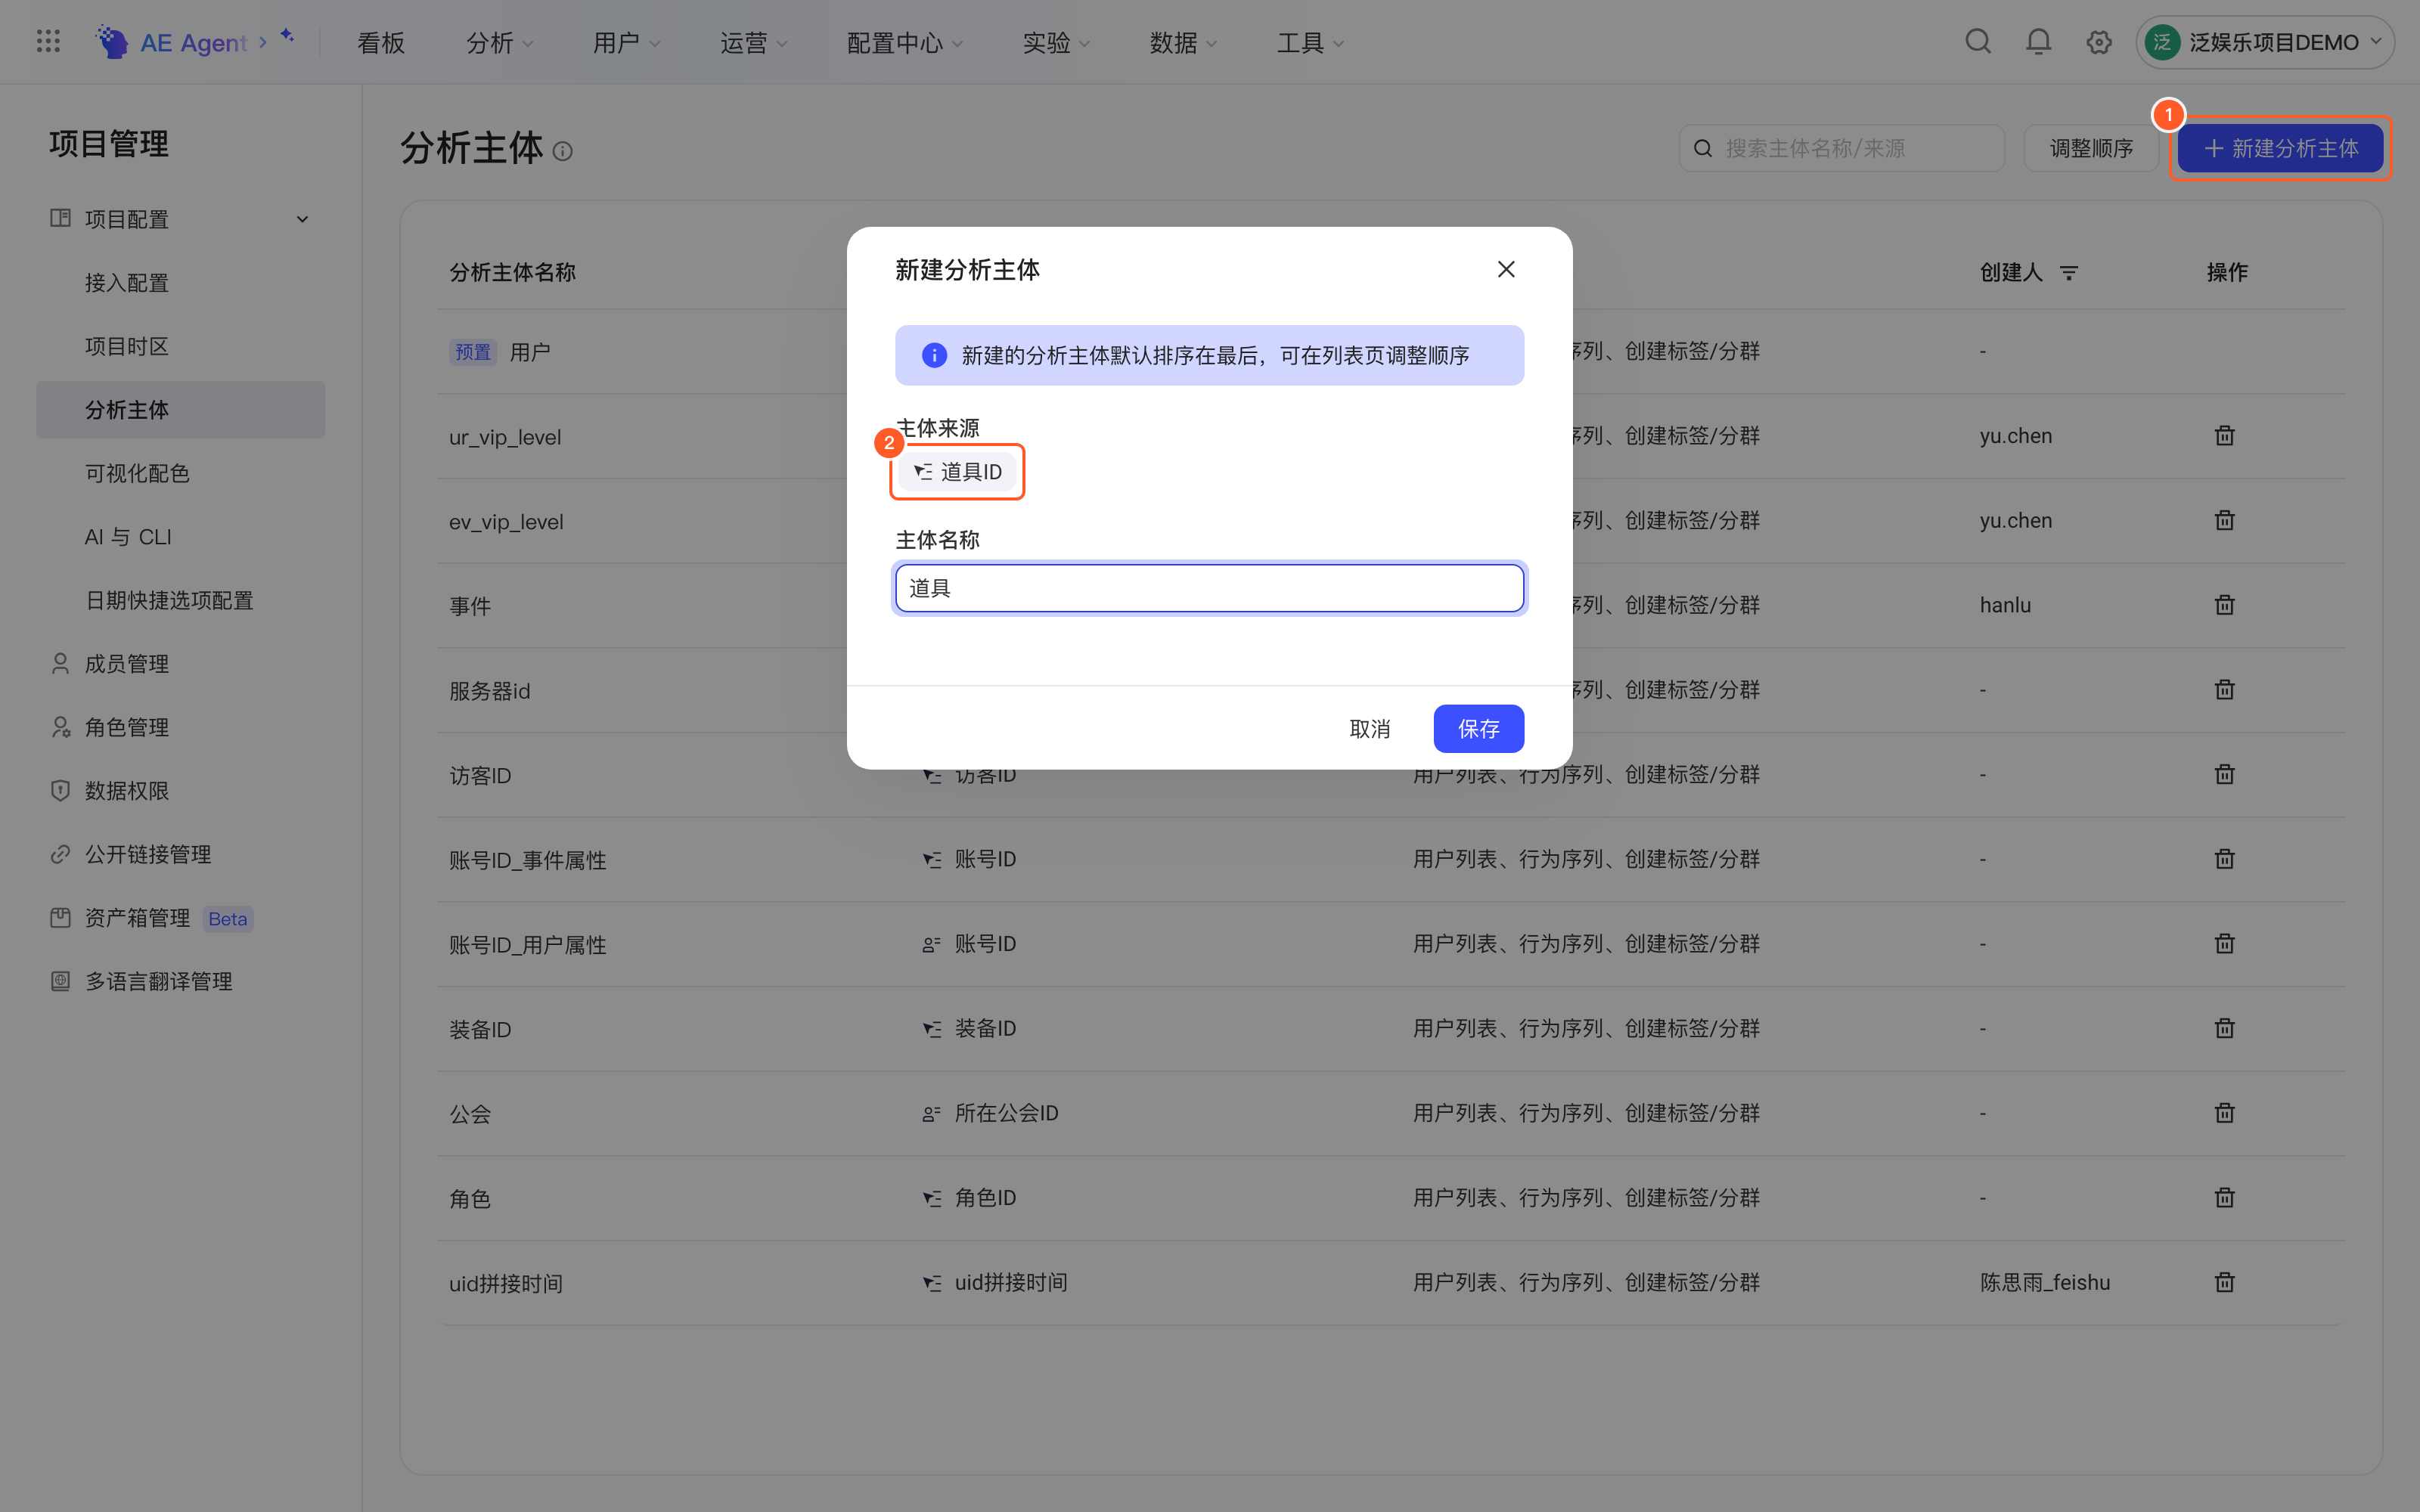
Task: Click trash icon in 事件 row
Action: [x=2224, y=605]
